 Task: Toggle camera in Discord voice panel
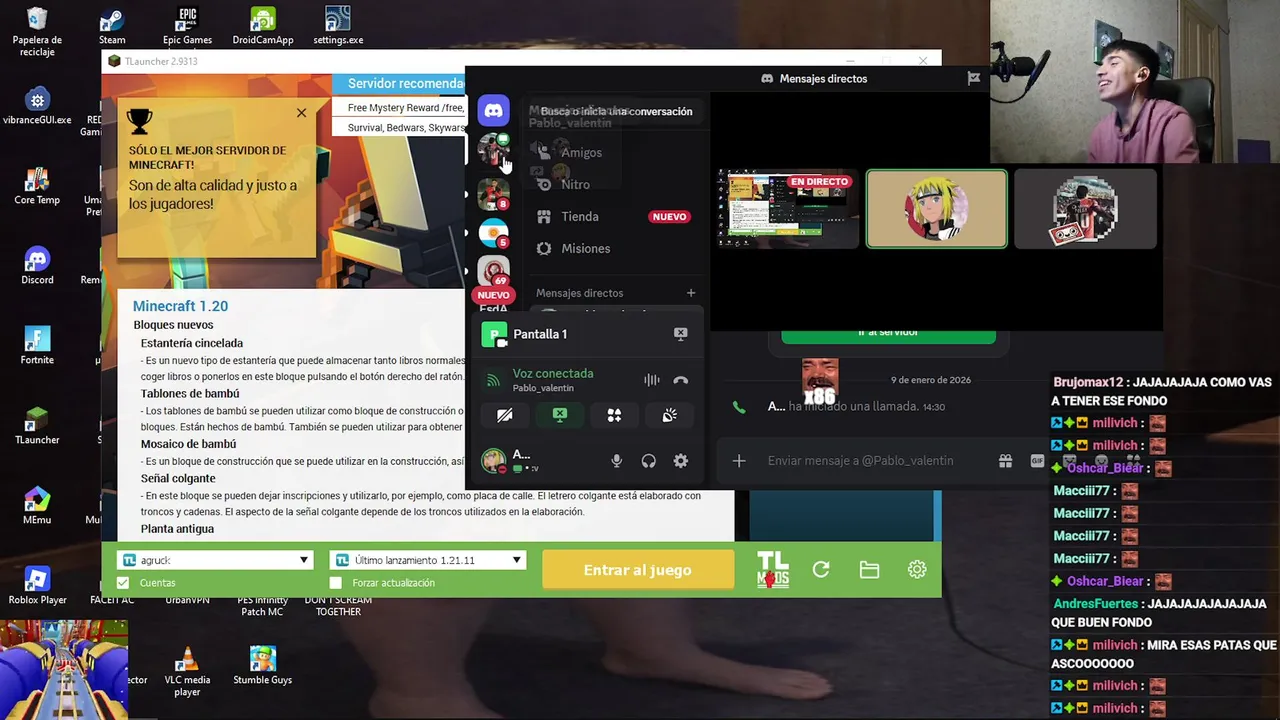click(505, 415)
